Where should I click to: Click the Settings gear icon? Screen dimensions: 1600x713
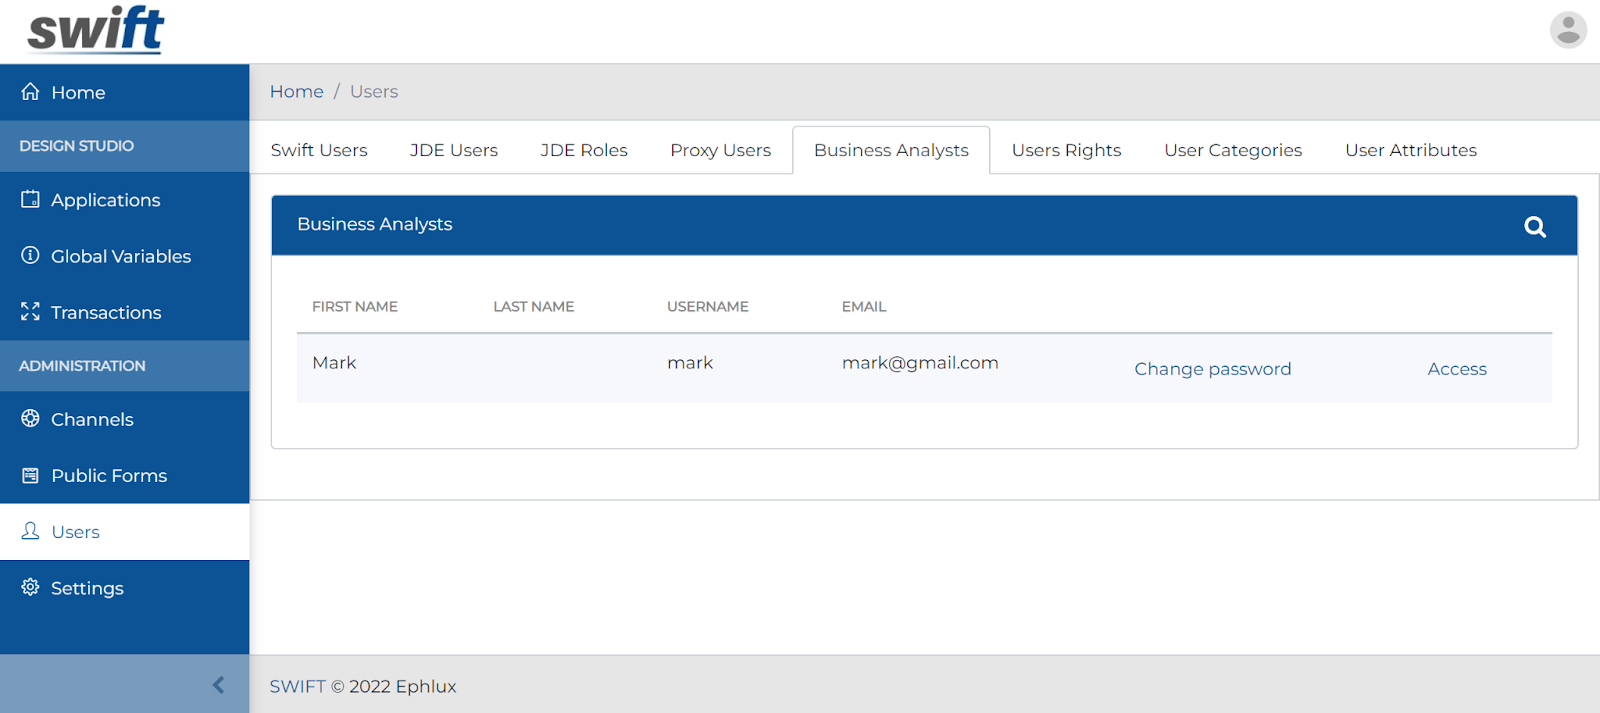(x=30, y=587)
